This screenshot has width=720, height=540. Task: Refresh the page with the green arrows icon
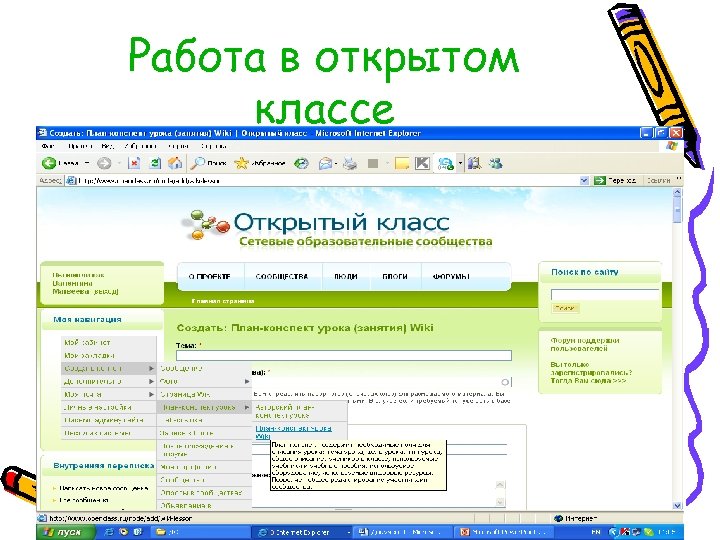coord(155,163)
